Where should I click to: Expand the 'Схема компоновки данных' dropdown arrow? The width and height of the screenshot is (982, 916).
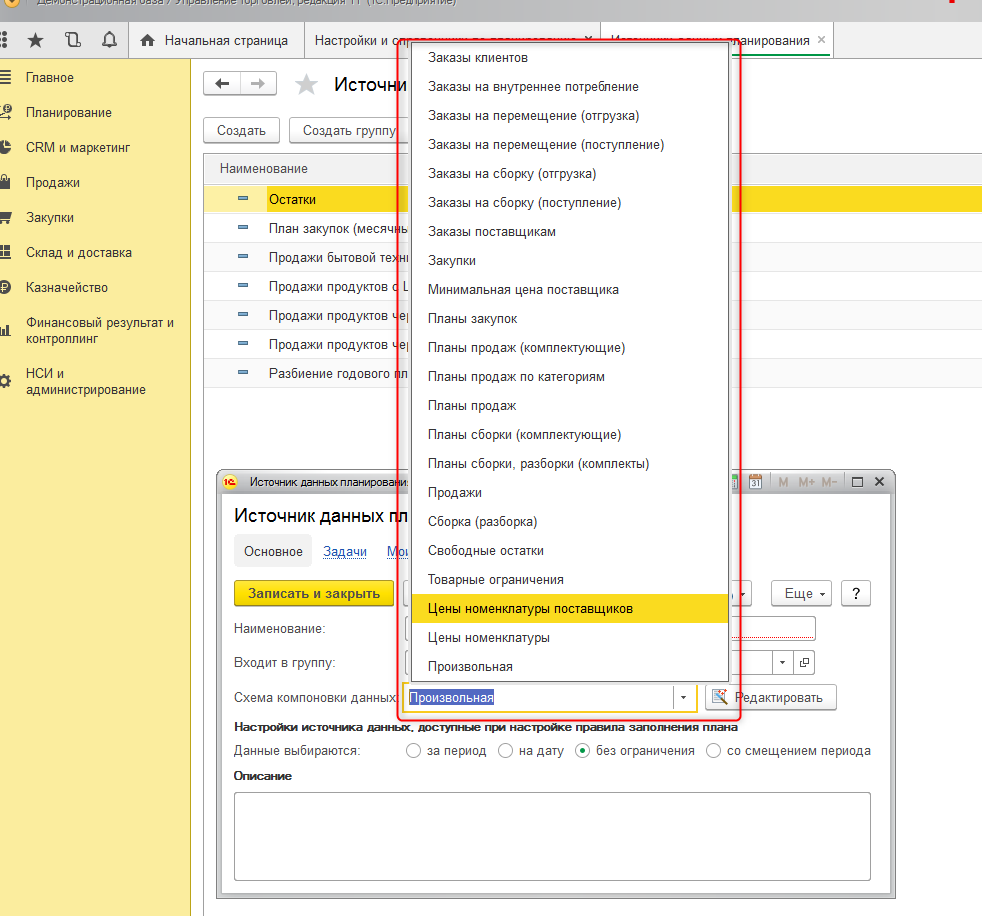pyautogui.click(x=684, y=697)
